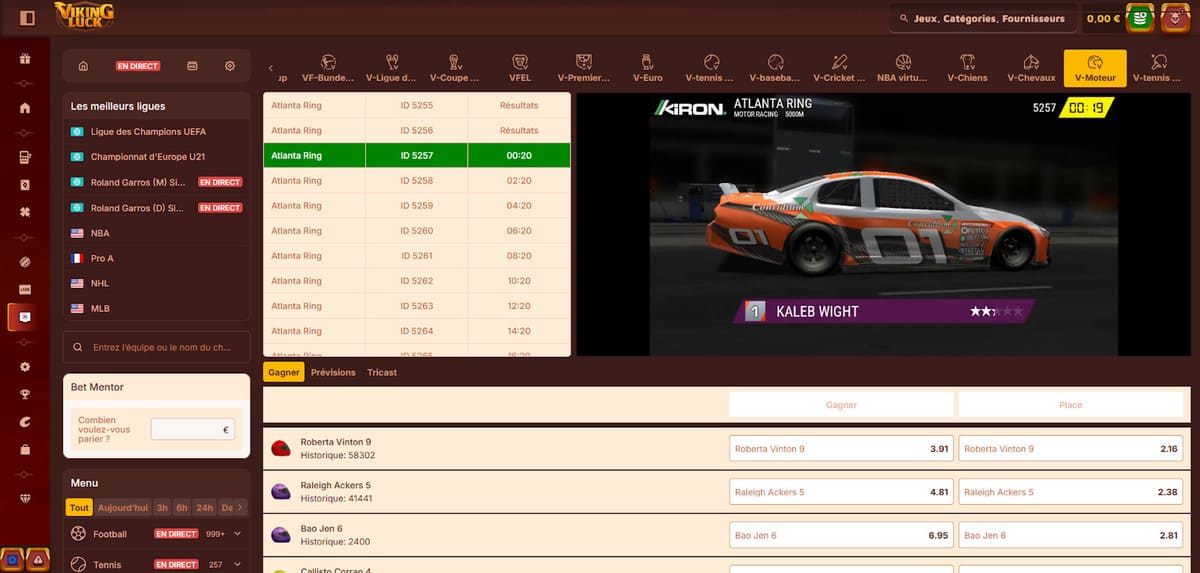
Task: Filter menu by 24h
Action: 205,507
